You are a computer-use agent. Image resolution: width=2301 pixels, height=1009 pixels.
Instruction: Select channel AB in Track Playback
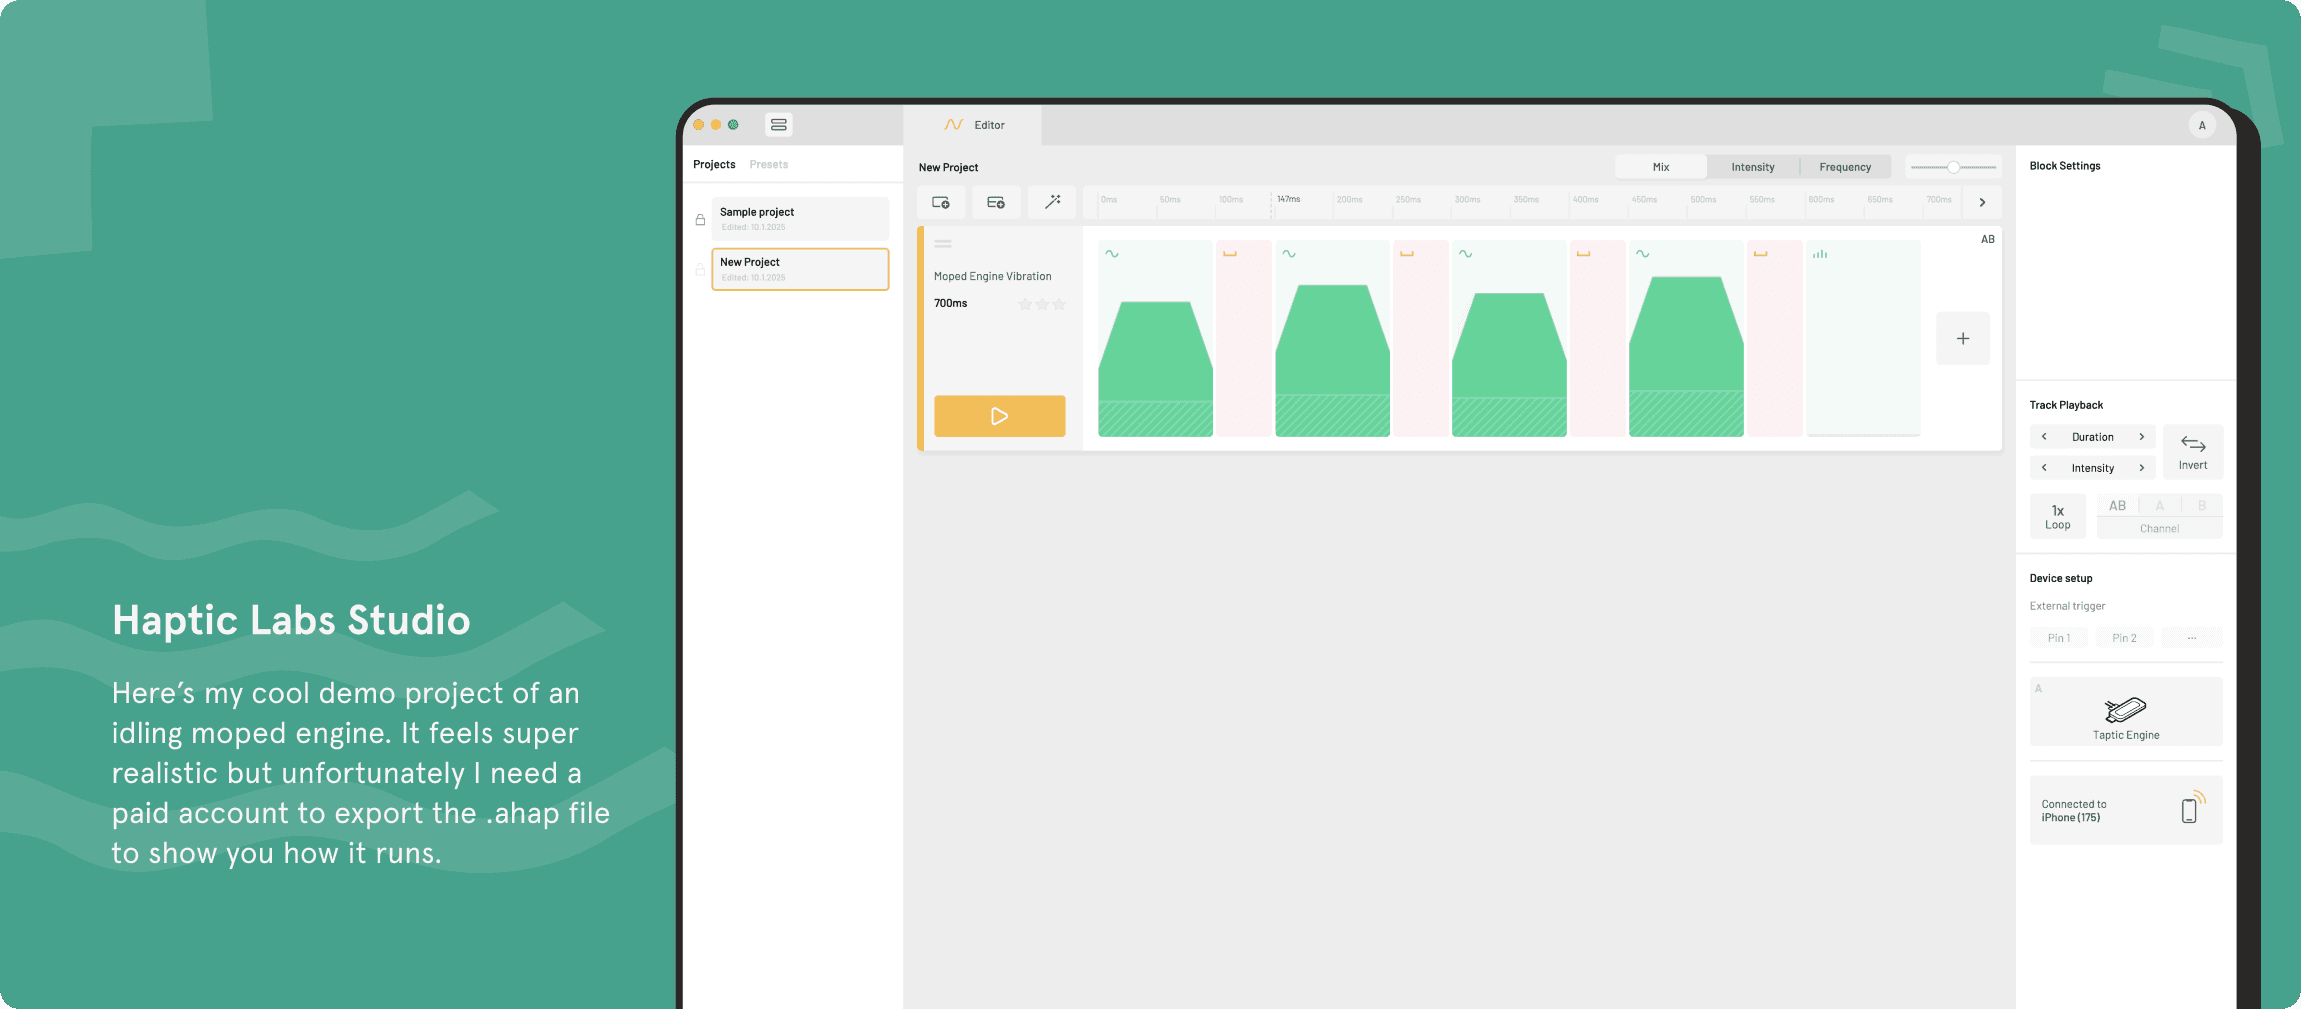pyautogui.click(x=2117, y=506)
